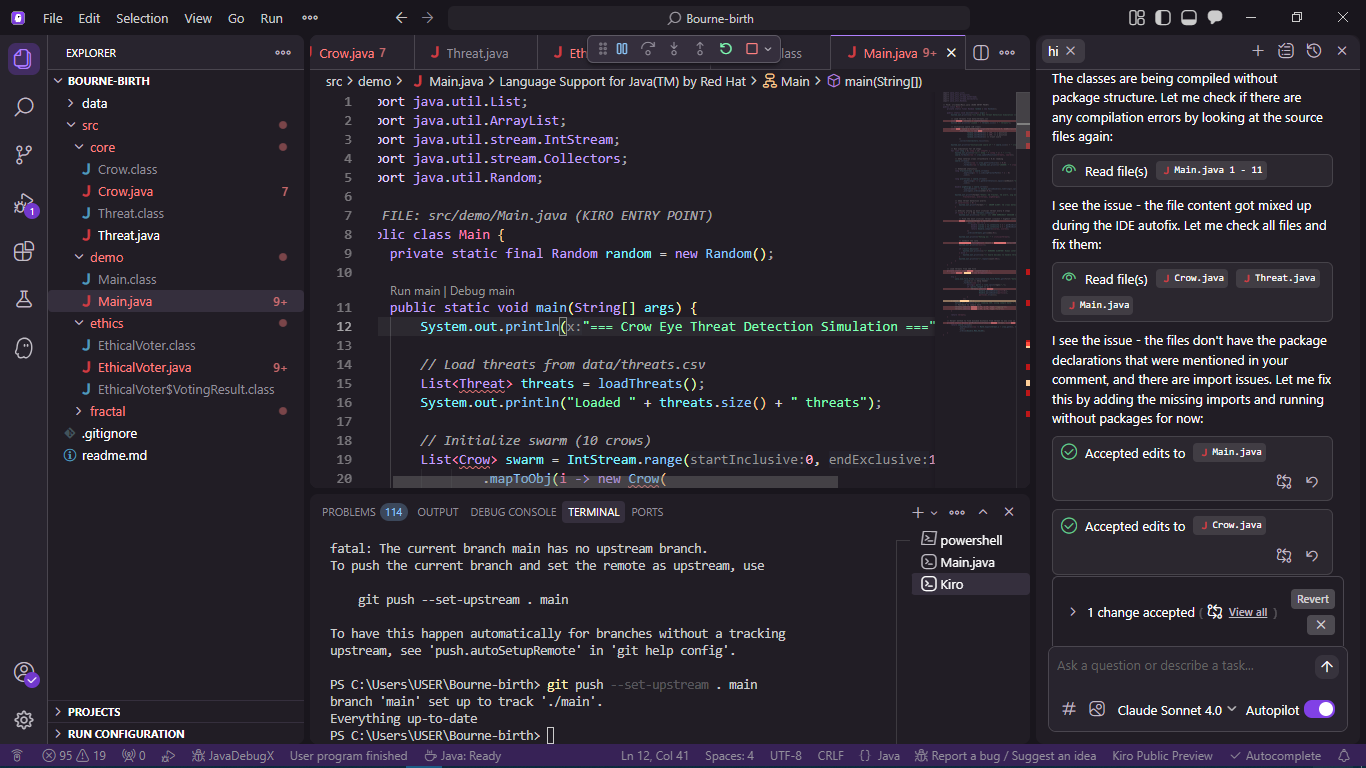1366x768 pixels.
Task: Click the Revert button in chat
Action: point(1313,599)
